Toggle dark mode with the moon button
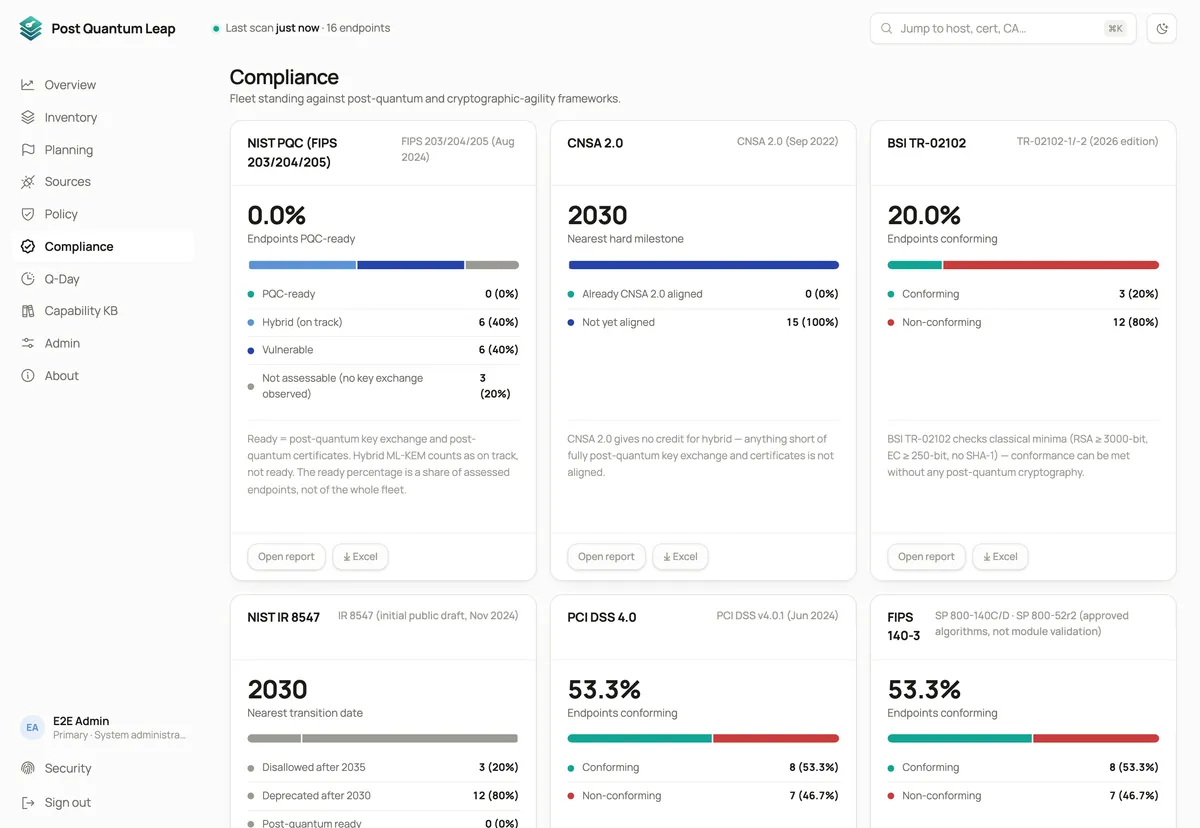The image size is (1200, 828). [1162, 29]
